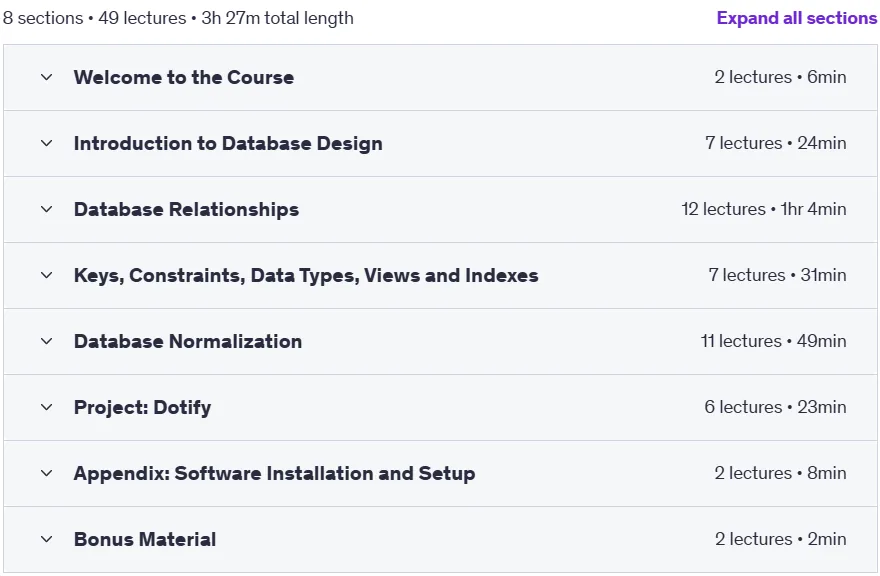880x576 pixels.
Task: Click chevron next to Keys, Constraints section
Action: click(x=47, y=275)
